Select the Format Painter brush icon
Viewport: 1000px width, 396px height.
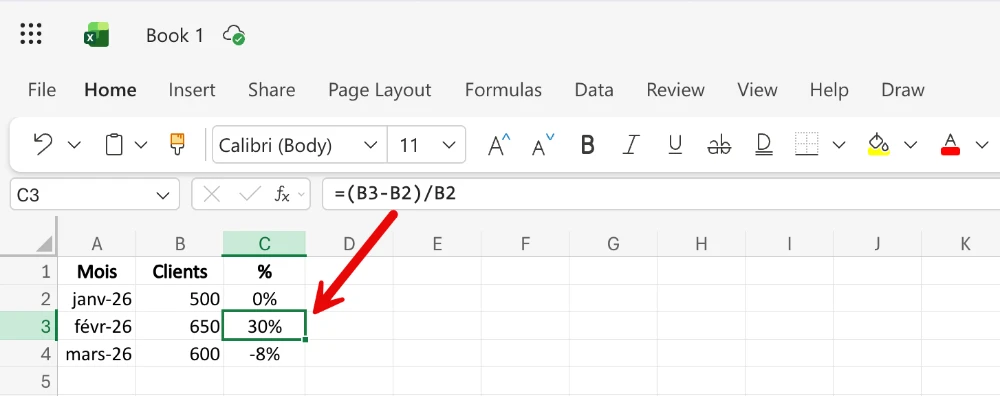click(177, 145)
